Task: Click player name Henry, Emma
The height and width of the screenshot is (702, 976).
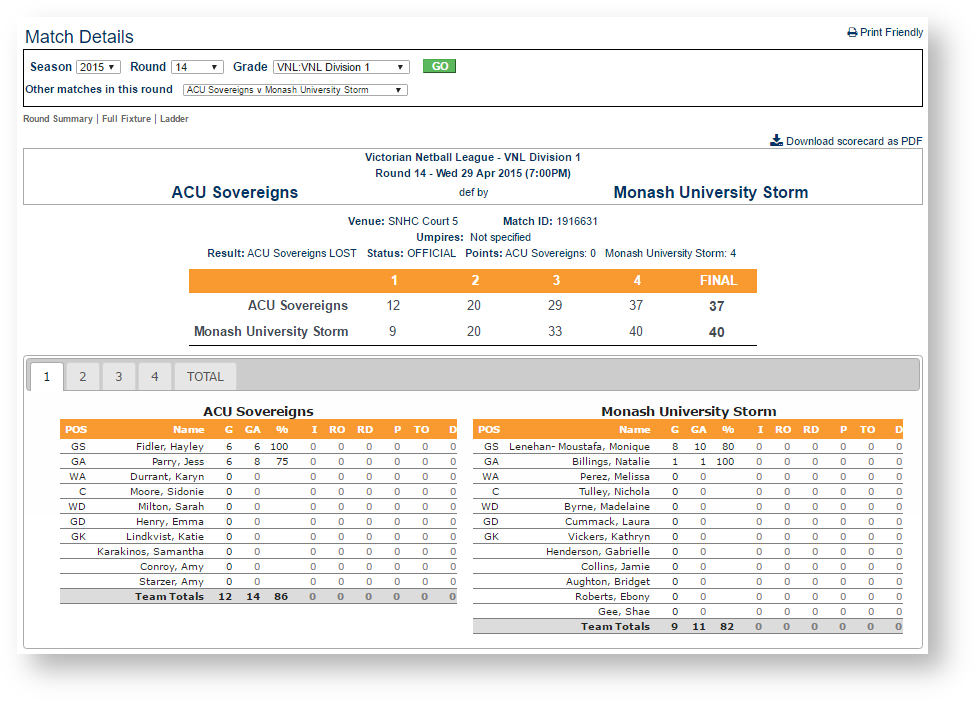Action: 170,522
